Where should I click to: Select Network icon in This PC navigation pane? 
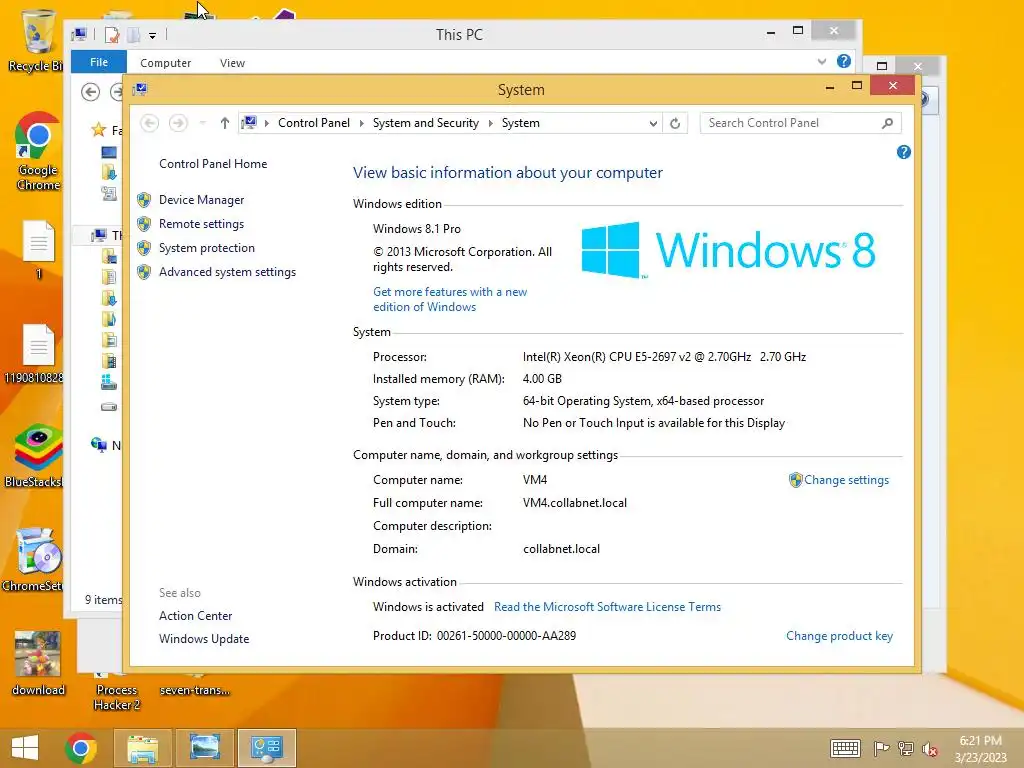[99, 445]
